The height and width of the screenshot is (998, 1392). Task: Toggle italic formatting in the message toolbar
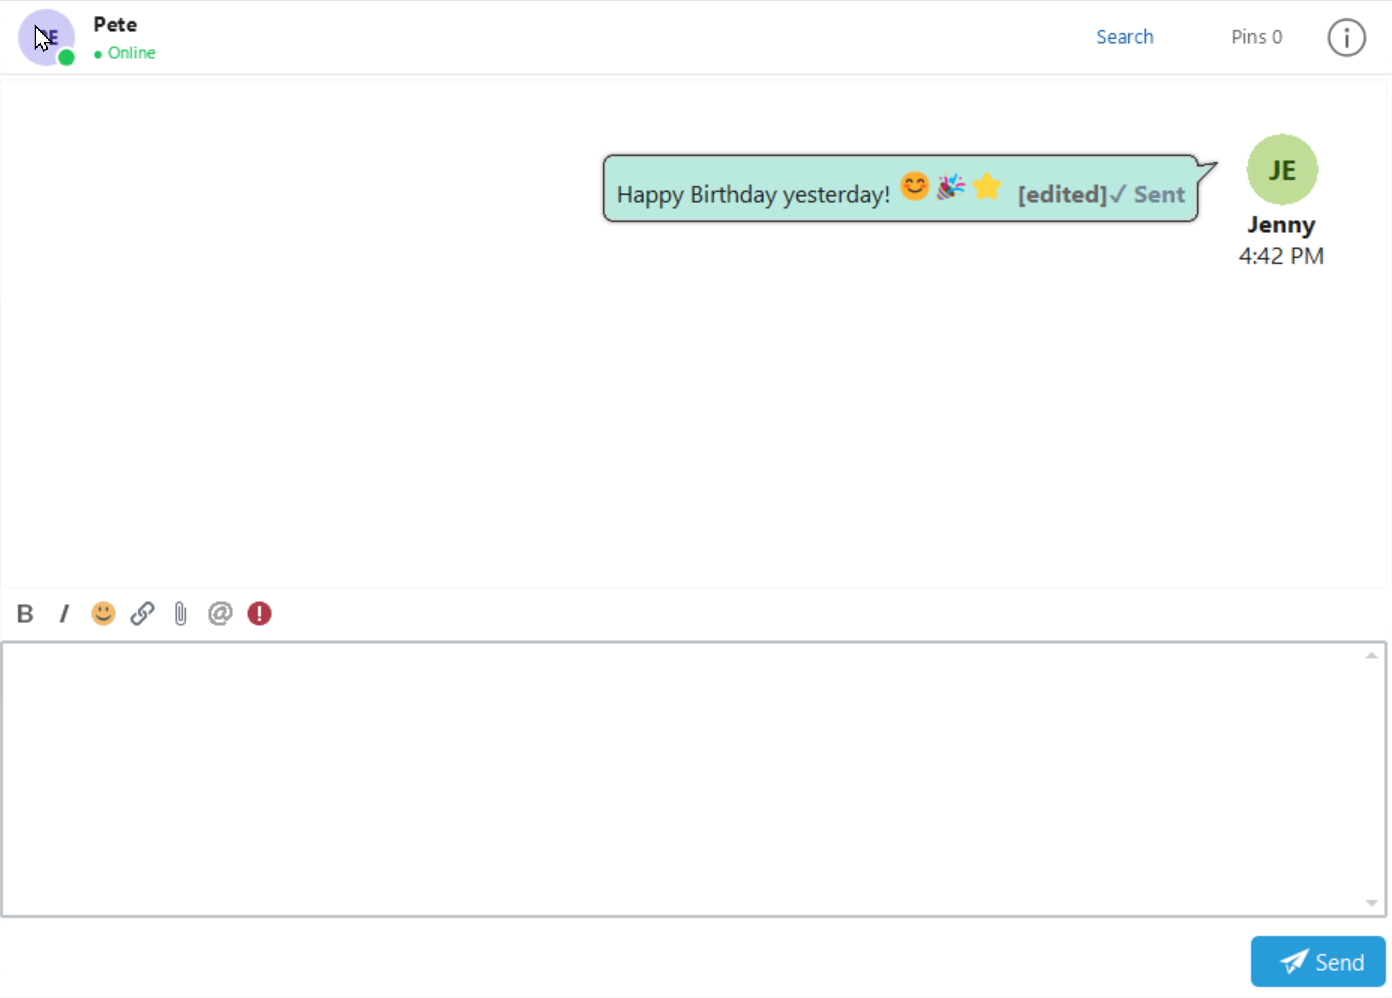coord(64,613)
